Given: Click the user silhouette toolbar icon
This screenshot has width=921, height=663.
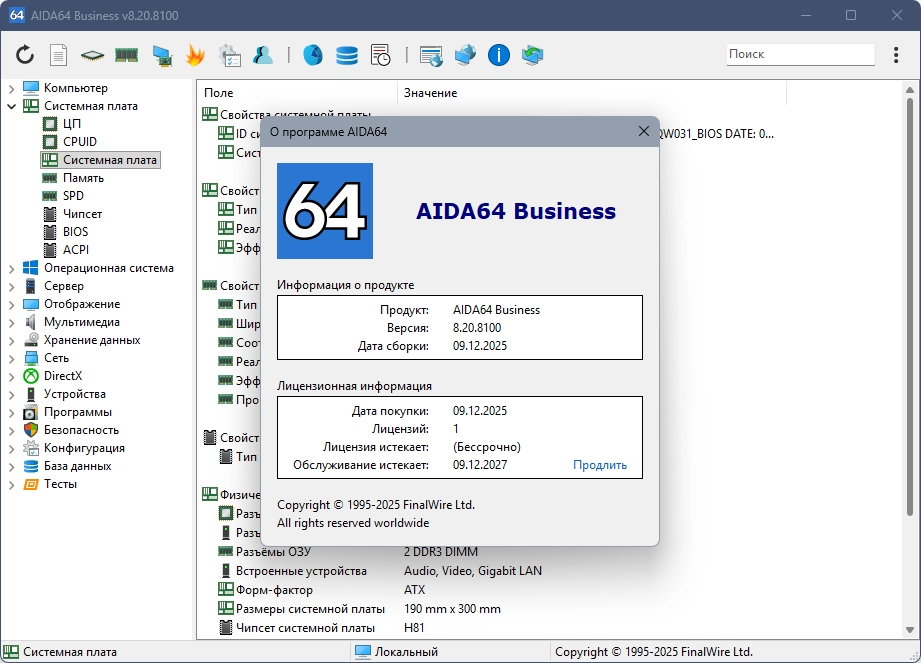Looking at the screenshot, I should pos(263,55).
